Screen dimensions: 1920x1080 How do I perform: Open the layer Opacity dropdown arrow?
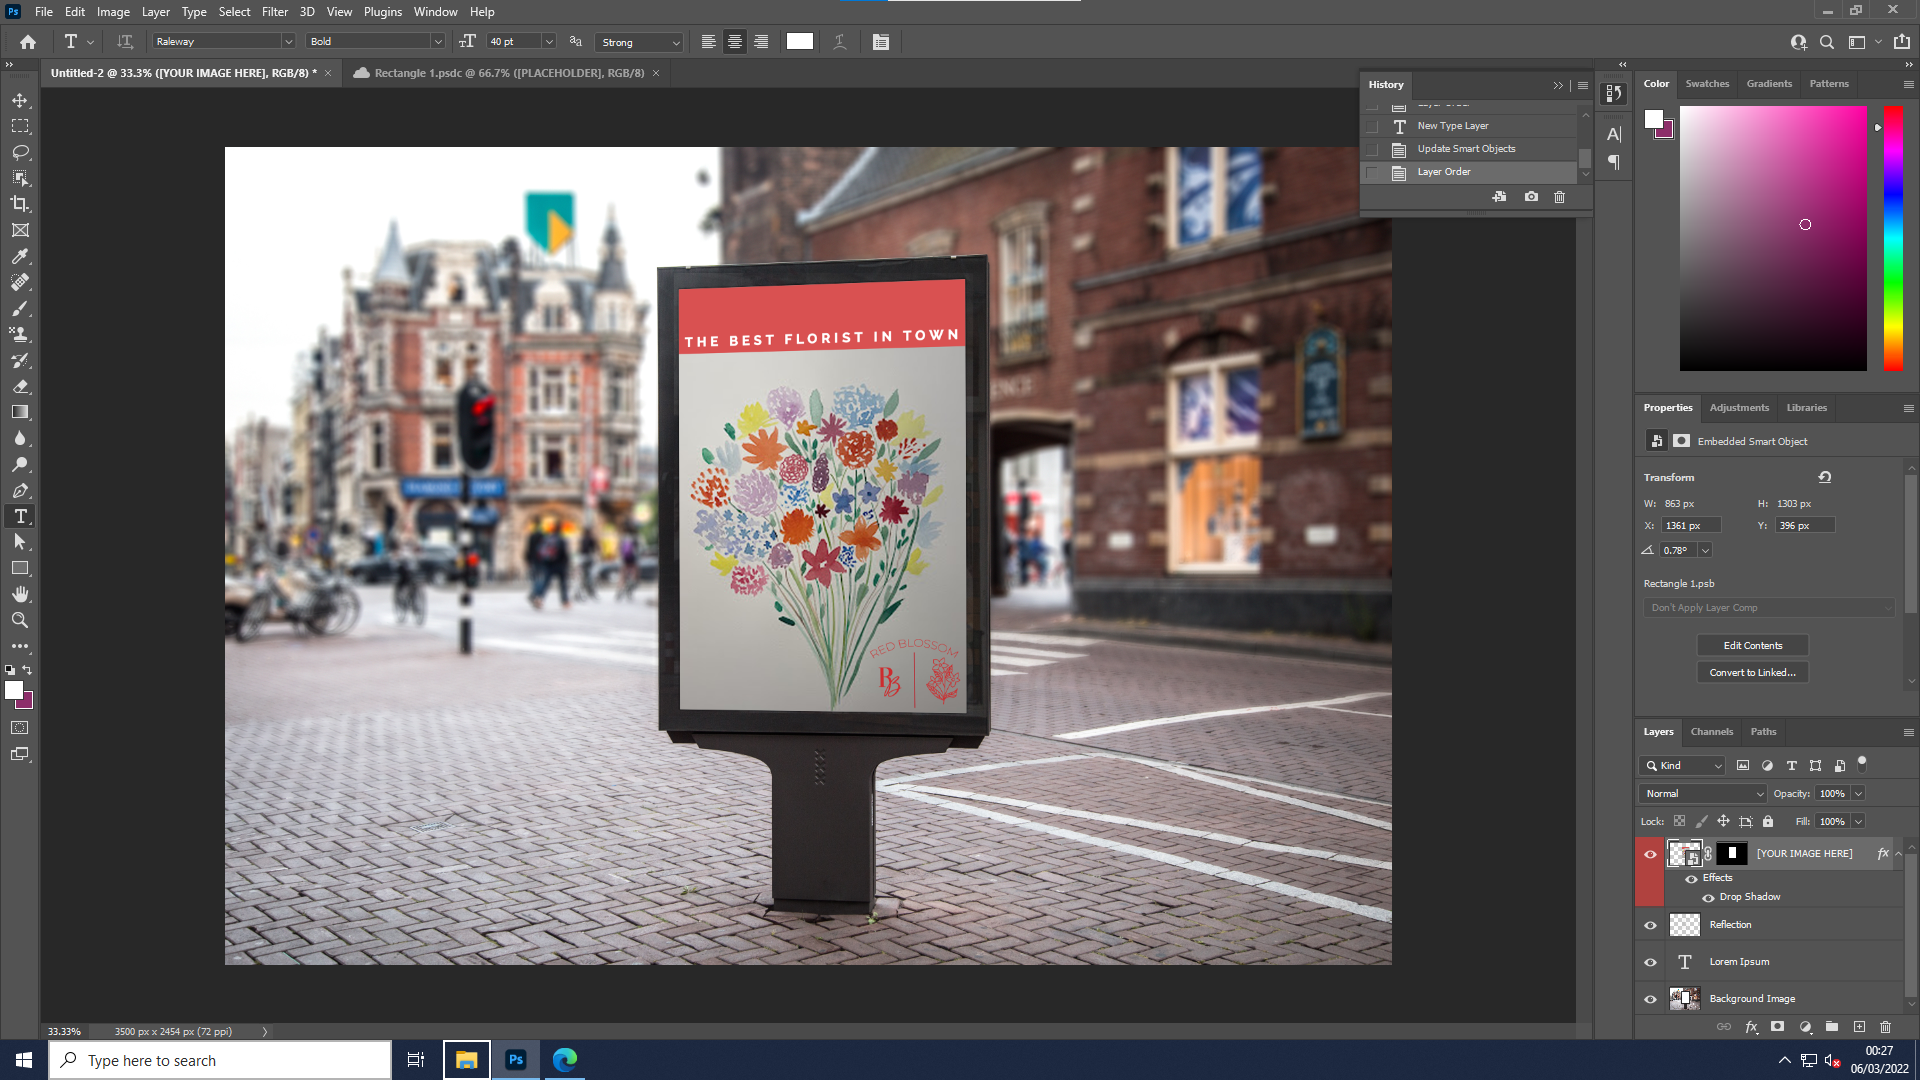tap(1858, 794)
